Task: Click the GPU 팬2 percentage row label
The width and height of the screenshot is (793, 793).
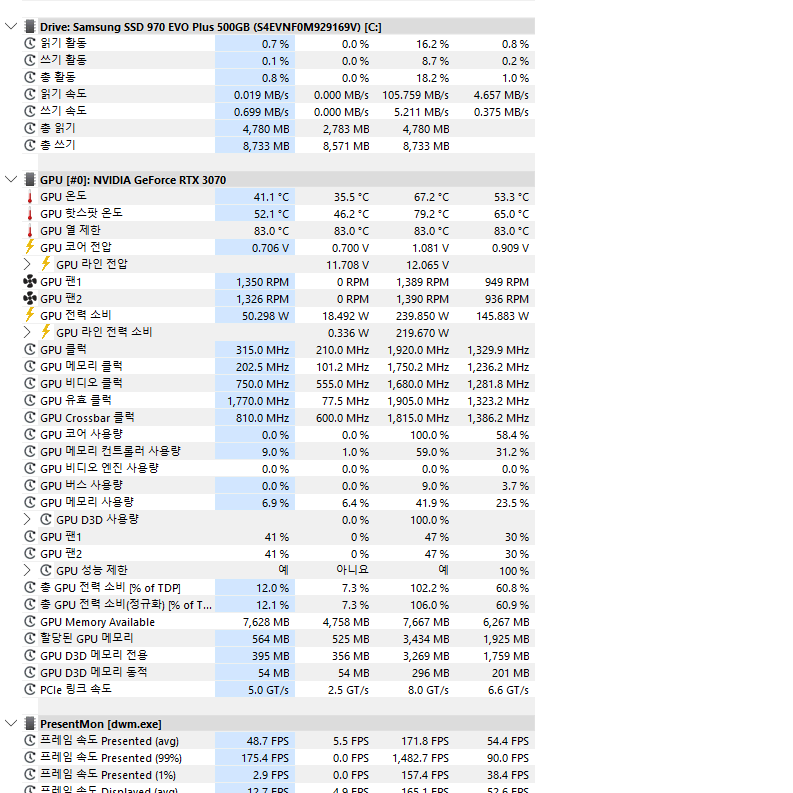Action: click(61, 553)
